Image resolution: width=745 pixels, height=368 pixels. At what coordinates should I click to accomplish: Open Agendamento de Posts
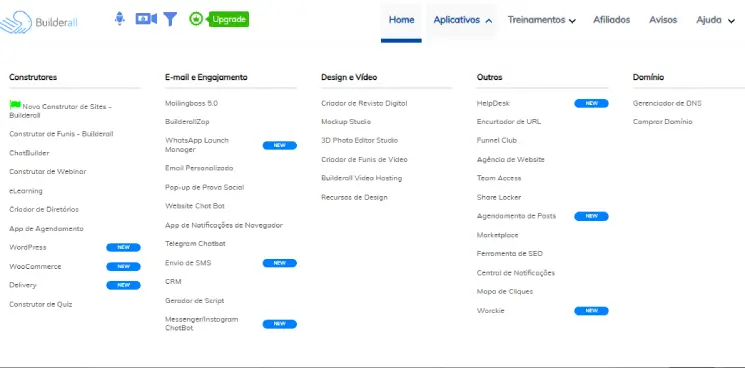tap(516, 216)
